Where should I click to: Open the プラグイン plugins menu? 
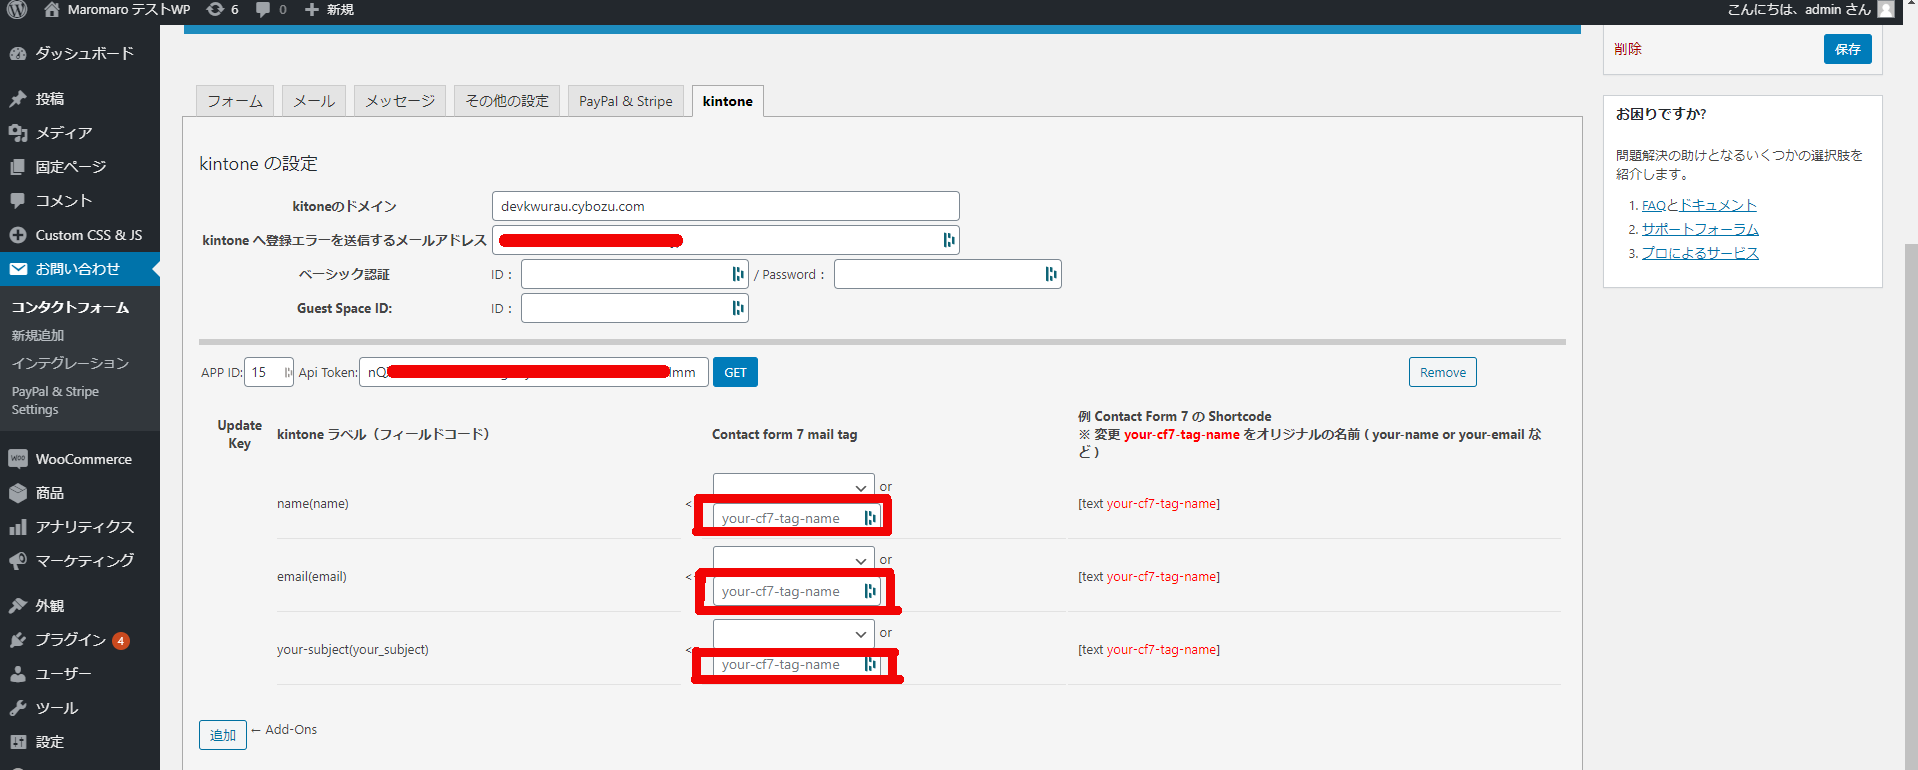(x=80, y=640)
